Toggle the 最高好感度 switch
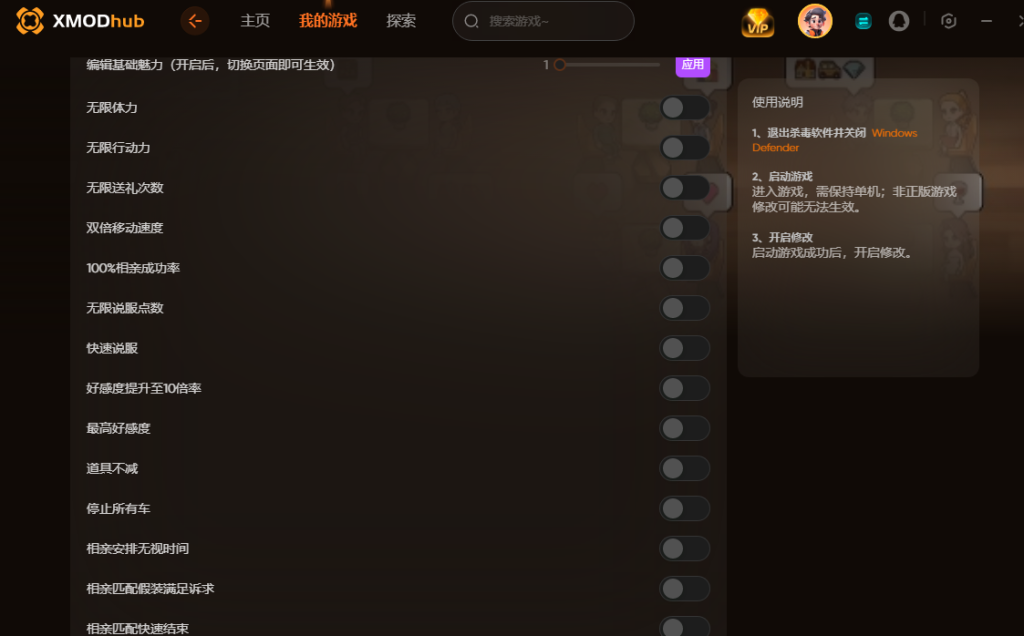The width and height of the screenshot is (1024, 636). click(x=684, y=428)
